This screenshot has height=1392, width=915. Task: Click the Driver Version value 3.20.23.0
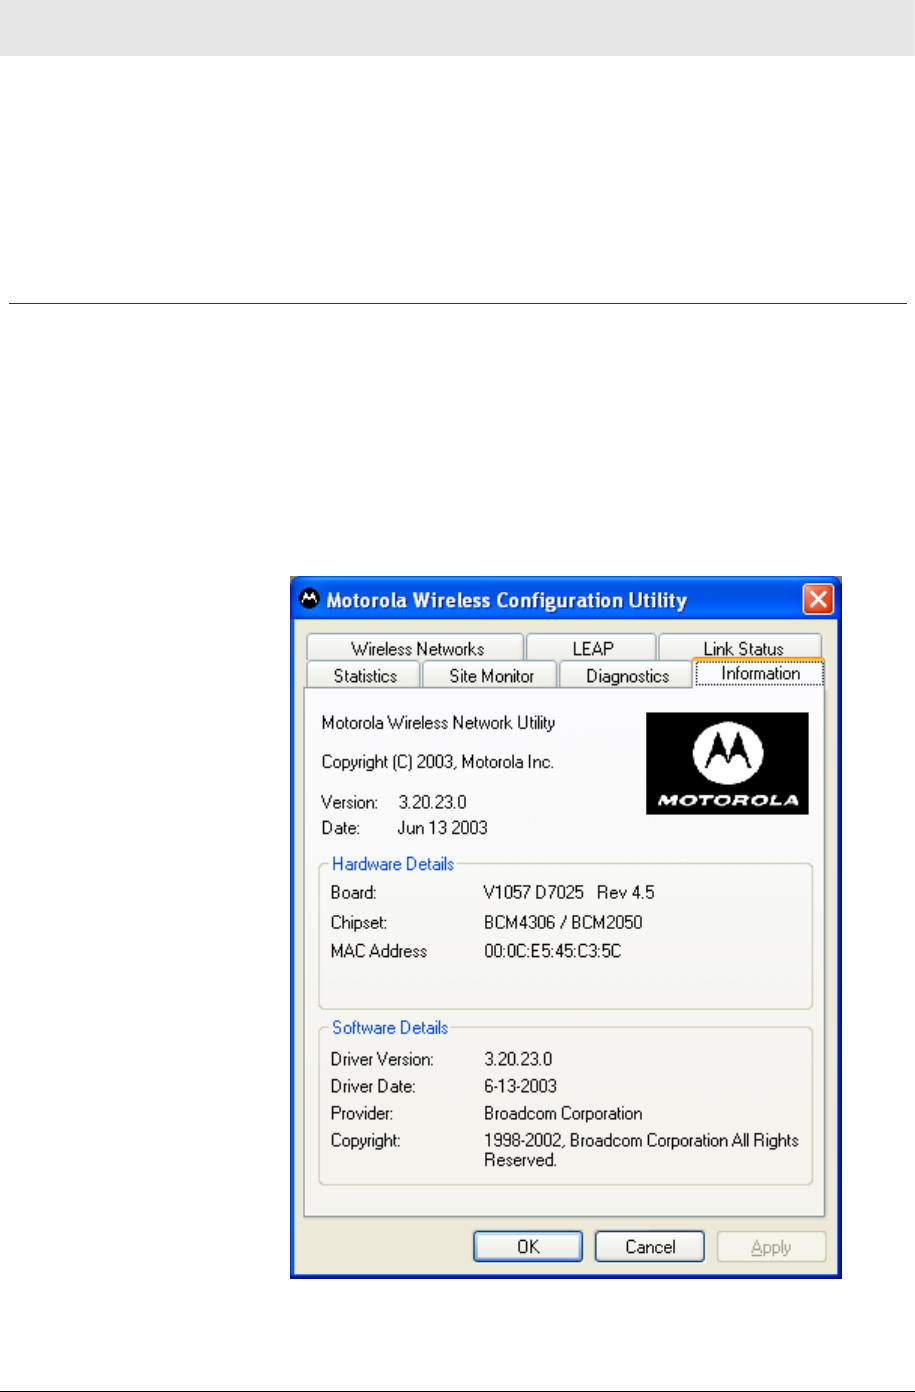coord(518,1058)
